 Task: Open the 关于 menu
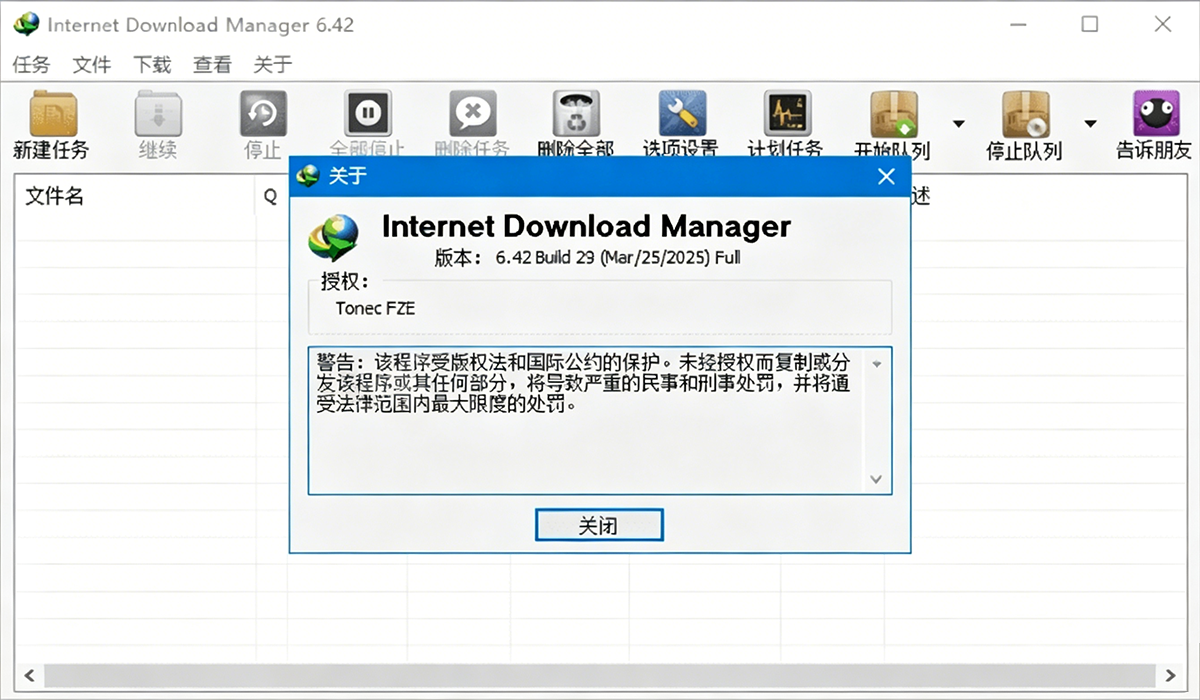click(x=273, y=65)
